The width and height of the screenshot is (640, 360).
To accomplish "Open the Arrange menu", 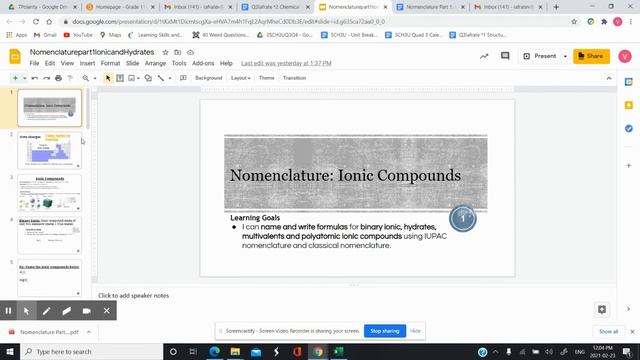I will [155, 63].
